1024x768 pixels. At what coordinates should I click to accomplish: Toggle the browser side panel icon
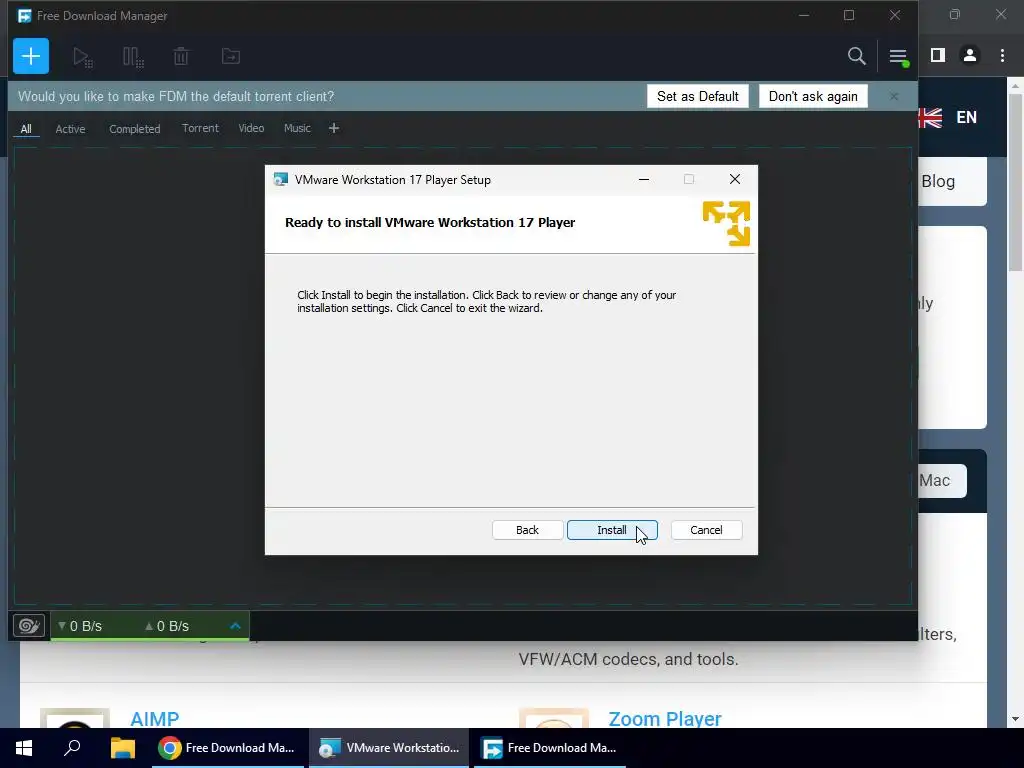(938, 56)
